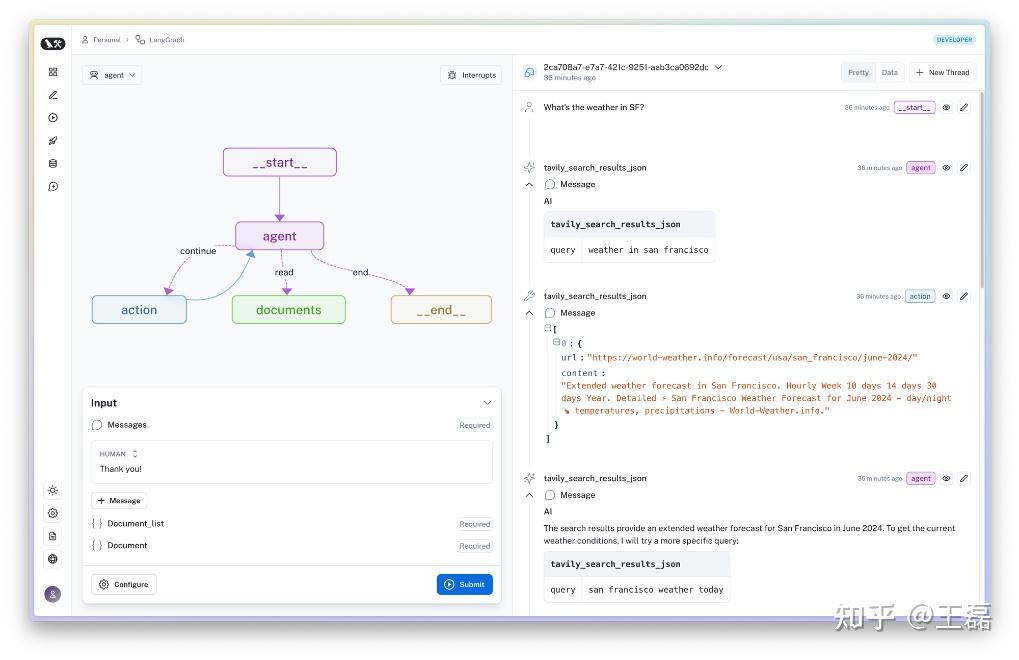This screenshot has width=1019, height=660.
Task: Collapse JSON item 0 node
Action: pos(556,342)
